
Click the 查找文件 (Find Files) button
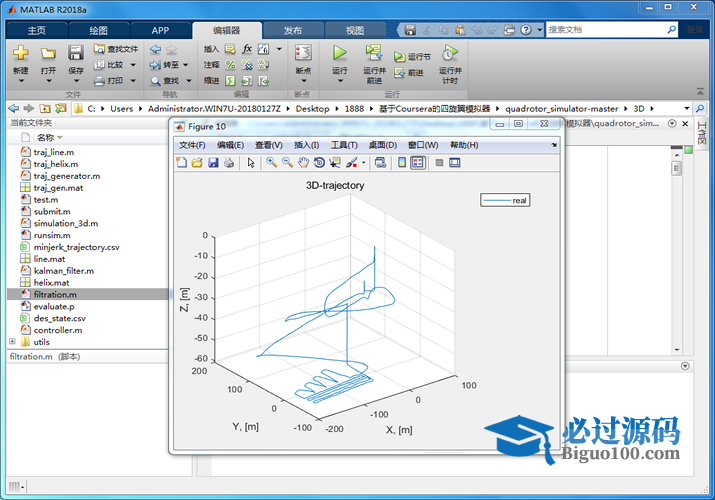pos(116,49)
